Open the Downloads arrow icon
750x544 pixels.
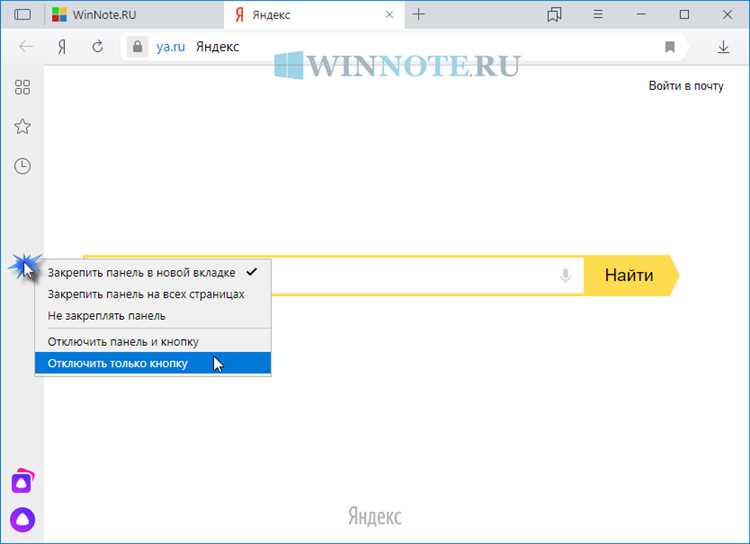pos(723,47)
